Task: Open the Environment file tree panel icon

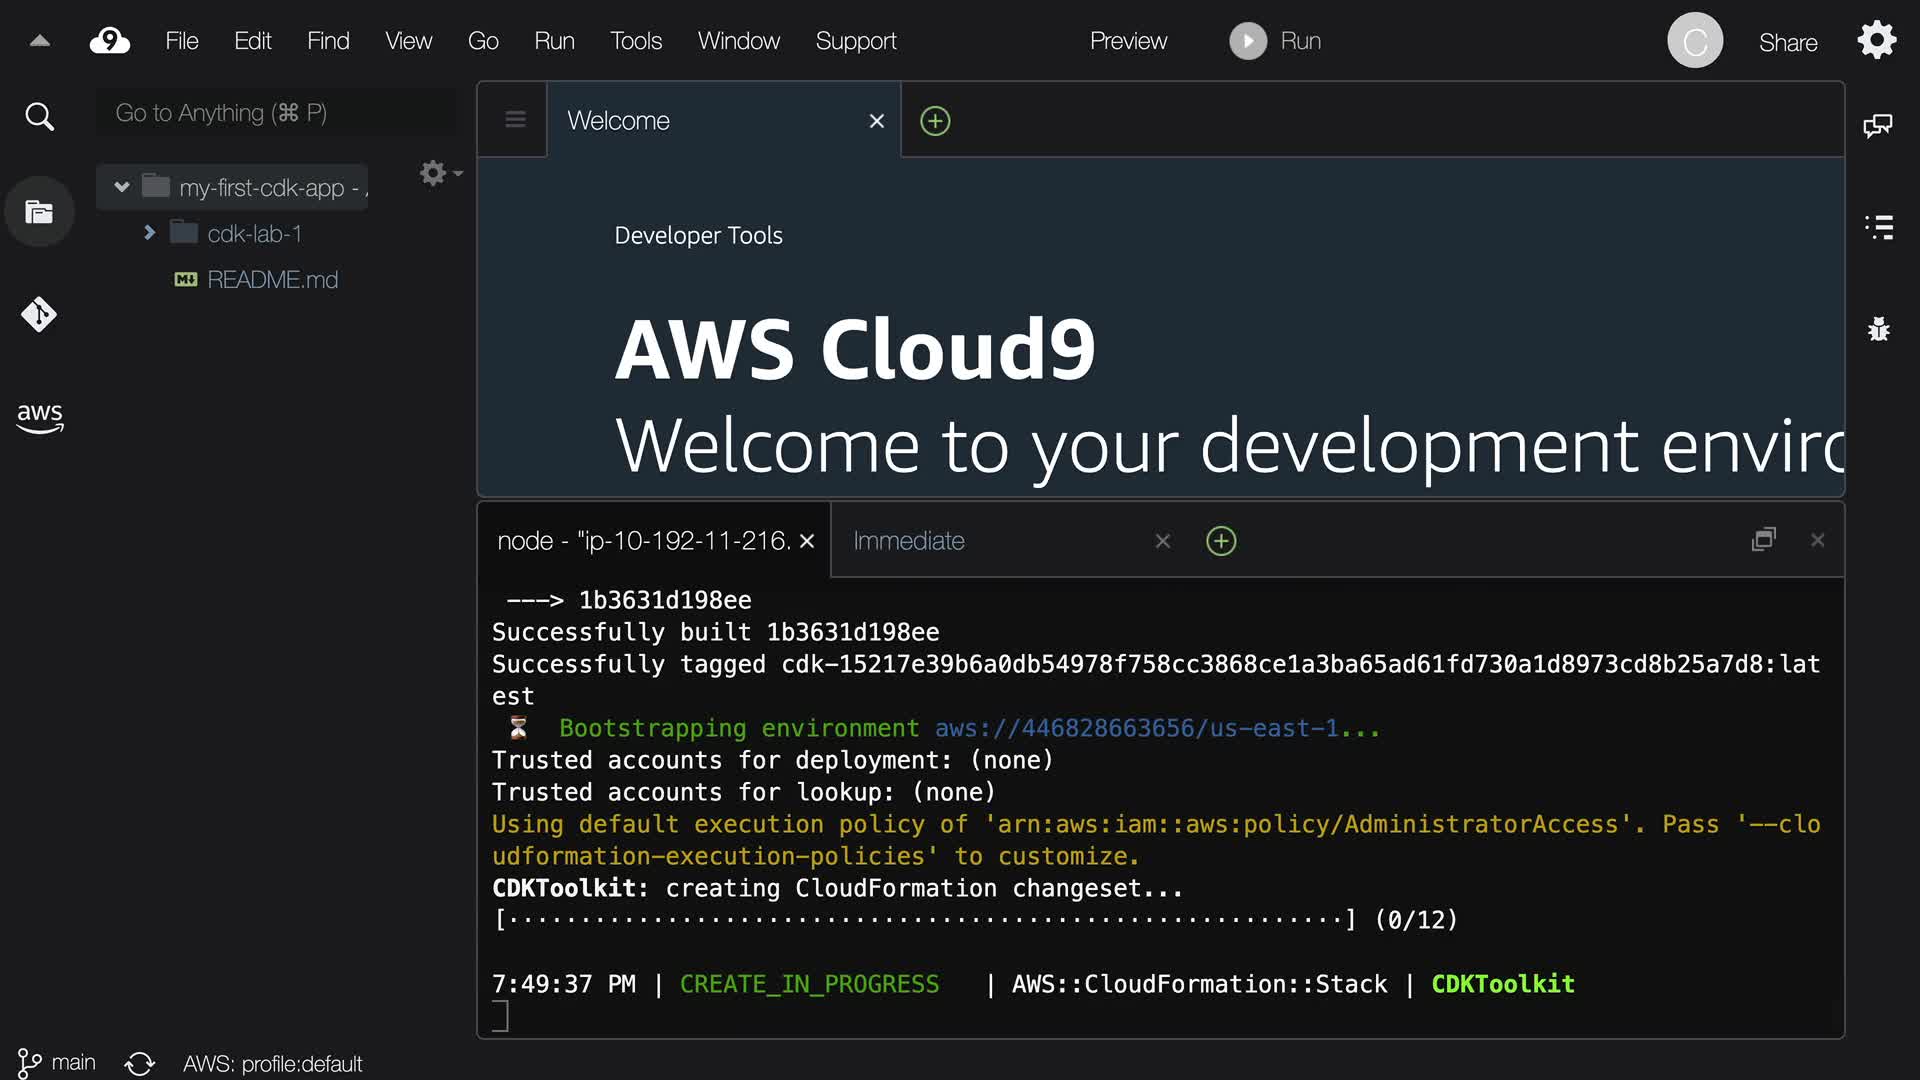Action: coord(39,212)
